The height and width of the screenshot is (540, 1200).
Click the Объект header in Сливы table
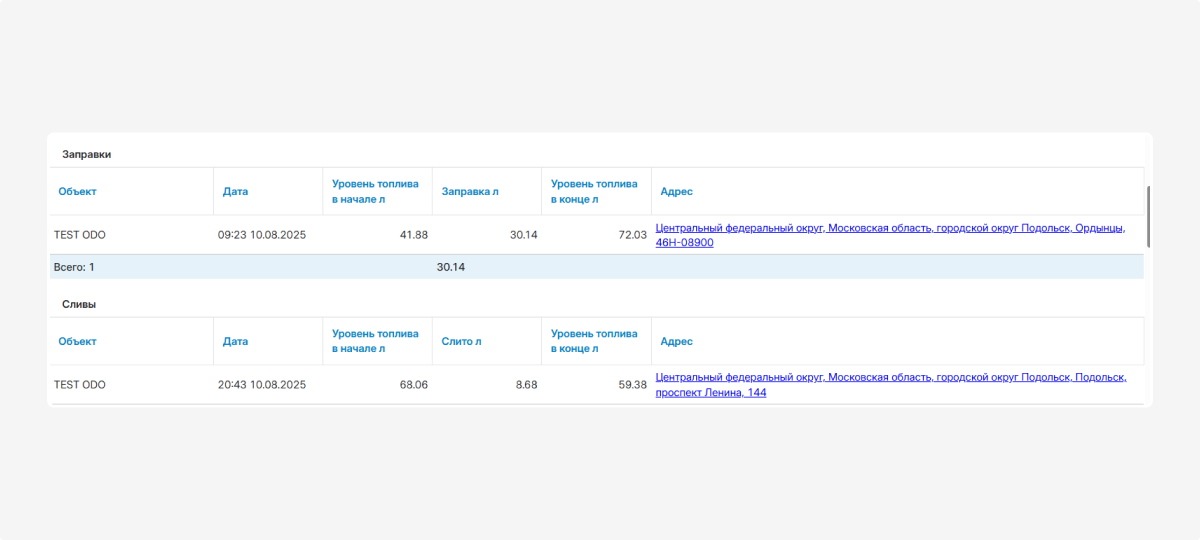point(77,341)
